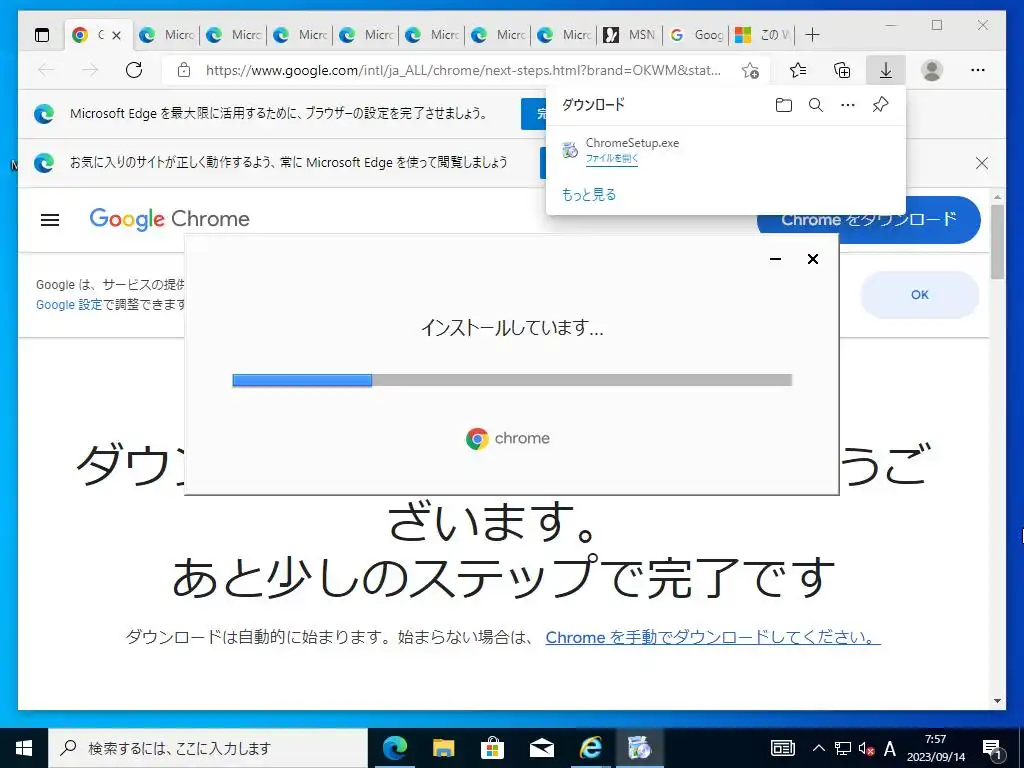Viewport: 1024px width, 768px height.
Task: Open the Google Chrome page hamburger menu
Action: (x=50, y=220)
